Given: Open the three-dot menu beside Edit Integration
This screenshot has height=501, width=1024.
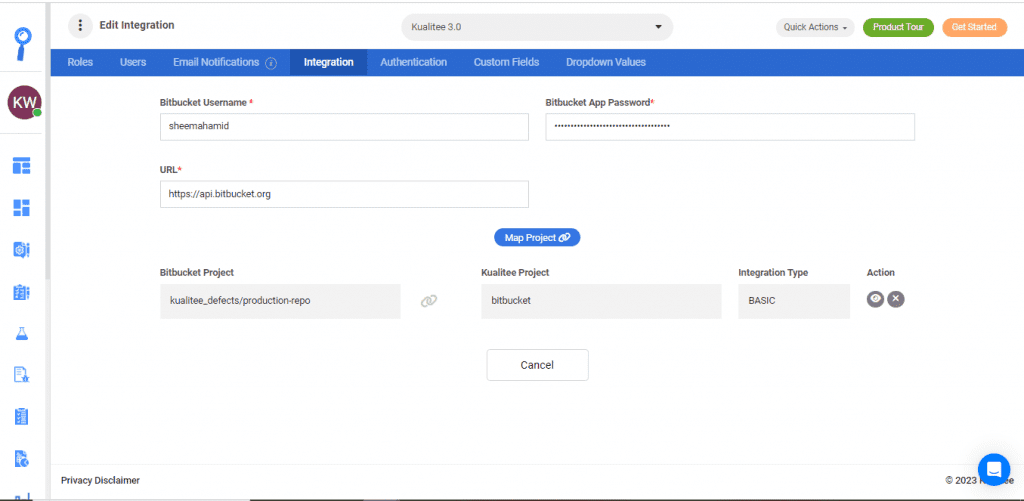Looking at the screenshot, I should click(80, 26).
